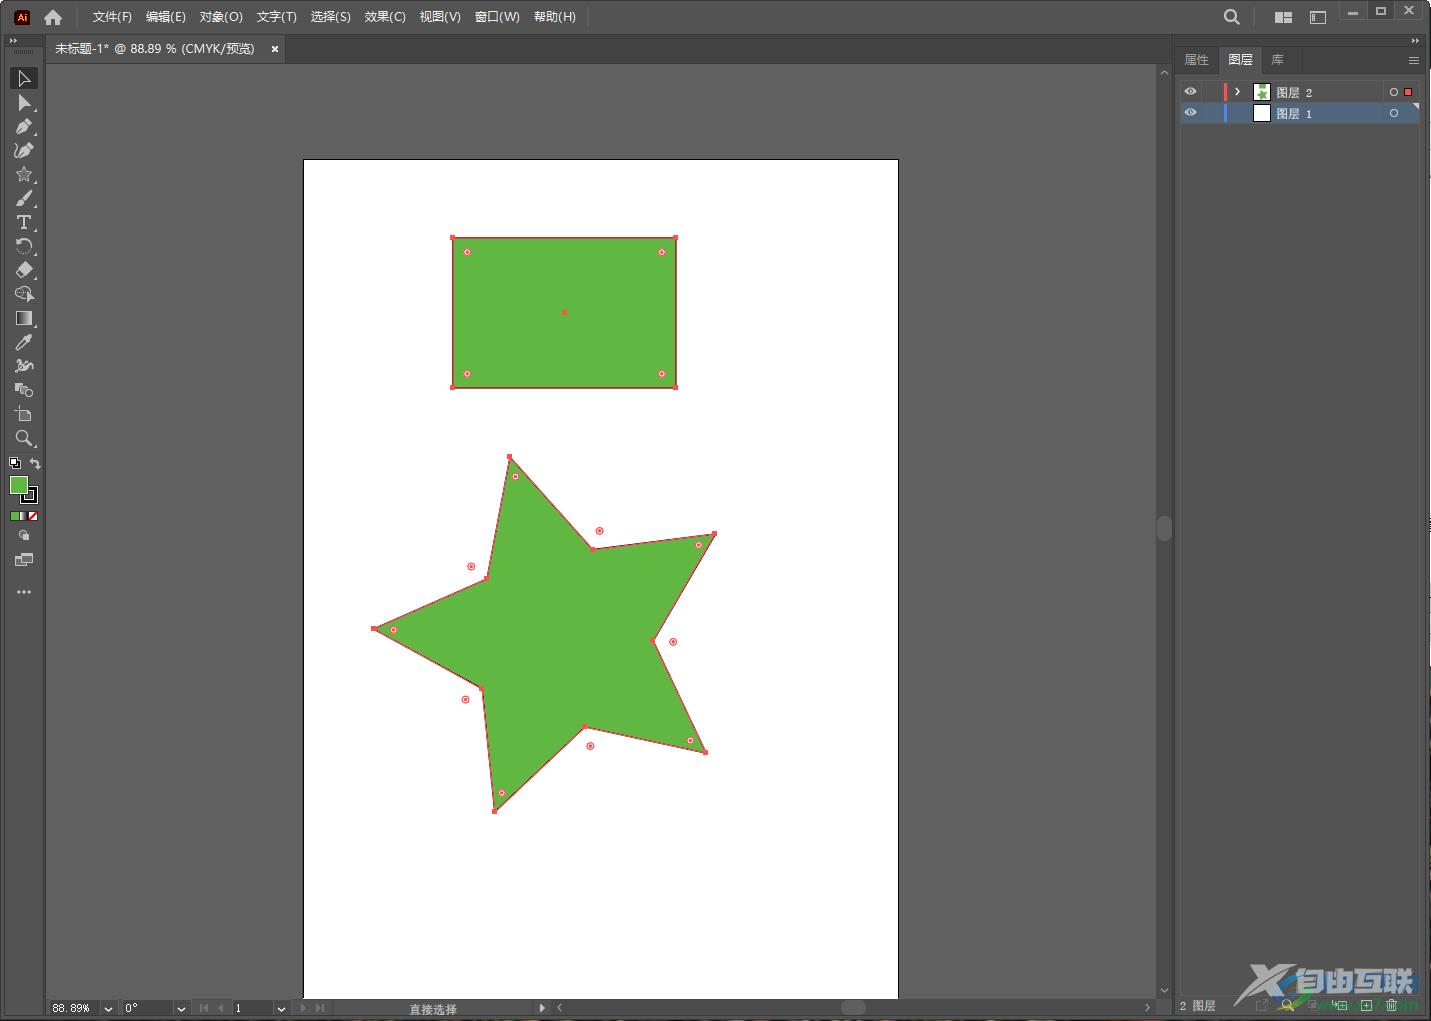
Task: Select the Selection tool (black arrow)
Action: (24, 78)
